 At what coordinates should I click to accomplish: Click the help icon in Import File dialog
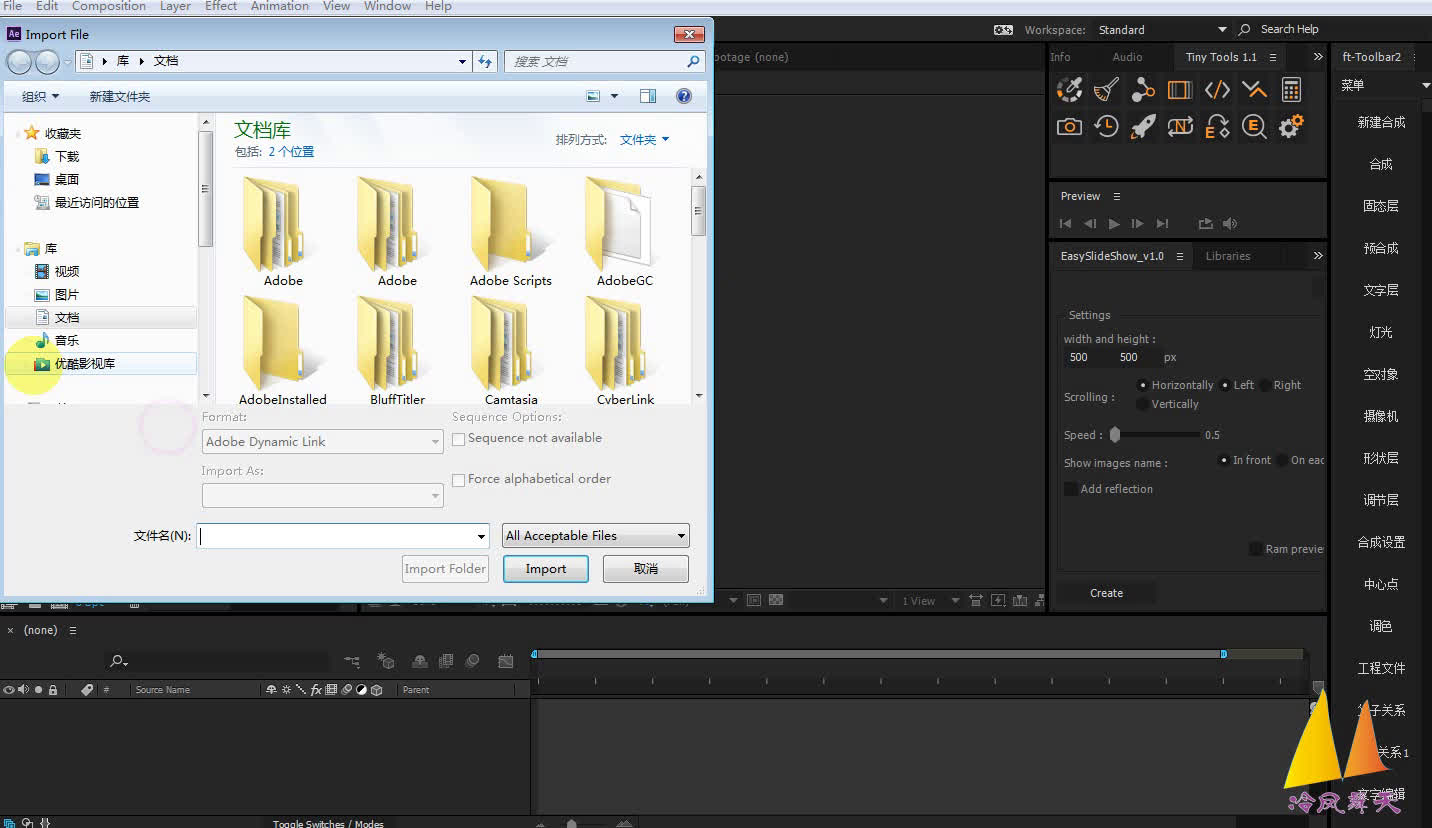click(x=684, y=96)
